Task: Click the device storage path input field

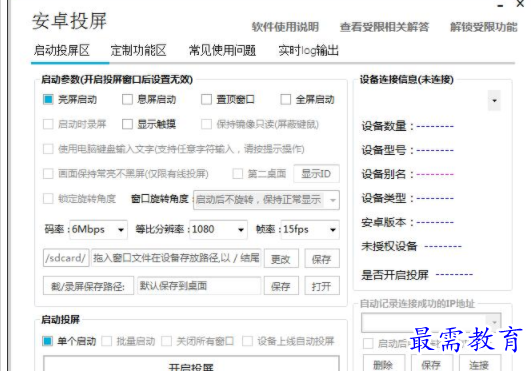Action: click(x=176, y=258)
